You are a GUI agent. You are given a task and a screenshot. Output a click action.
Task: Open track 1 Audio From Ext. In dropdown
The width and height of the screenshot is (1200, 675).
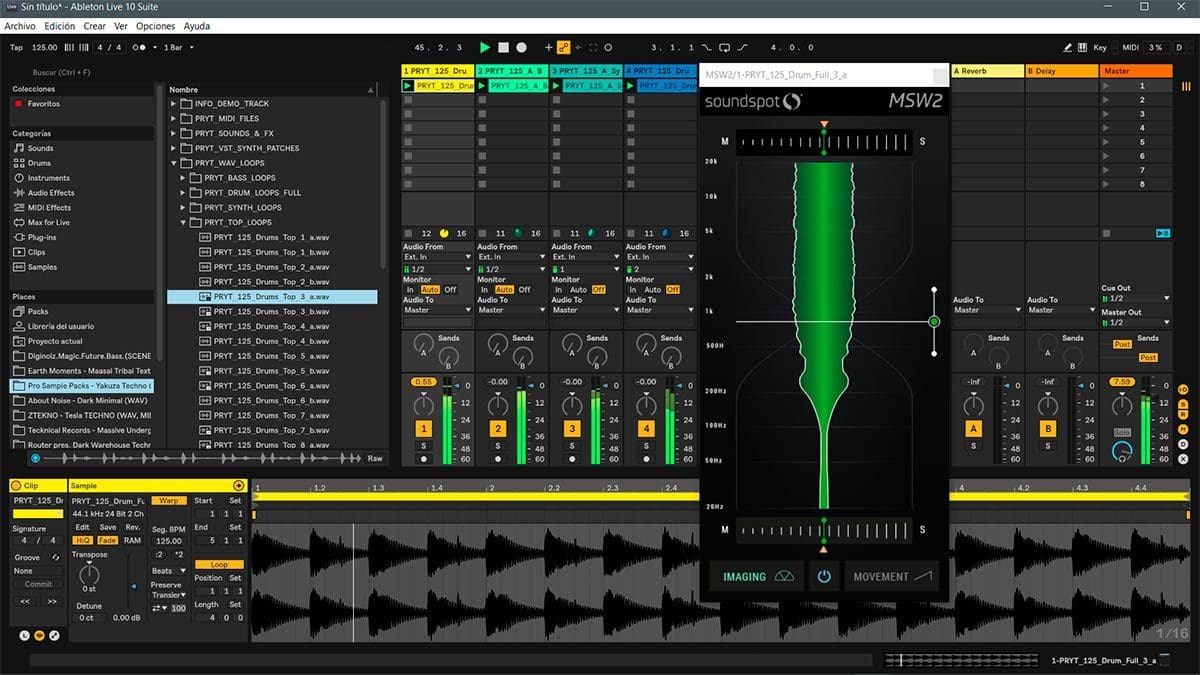point(437,257)
